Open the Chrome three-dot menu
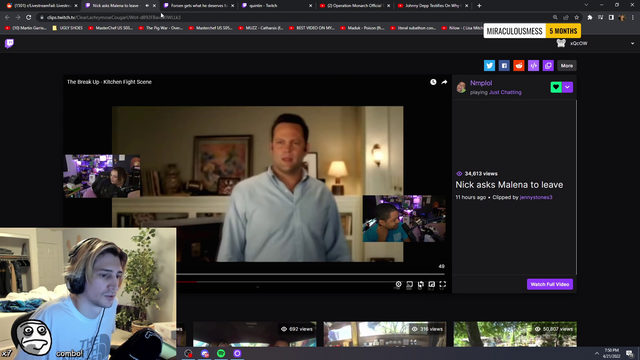Image resolution: width=640 pixels, height=360 pixels. point(633,18)
